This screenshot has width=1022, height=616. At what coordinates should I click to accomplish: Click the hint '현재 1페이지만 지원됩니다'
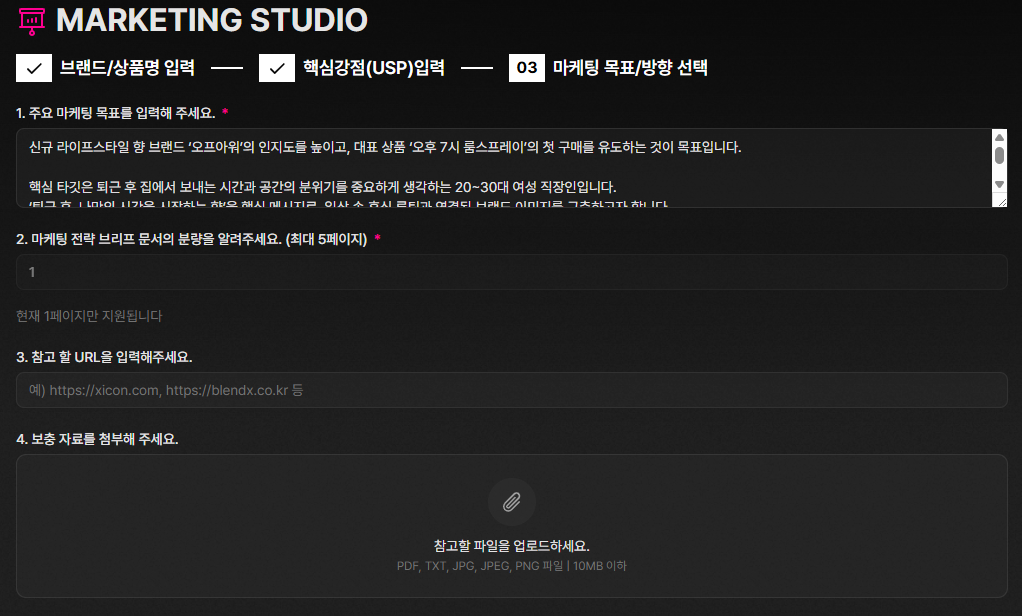[x=89, y=316]
